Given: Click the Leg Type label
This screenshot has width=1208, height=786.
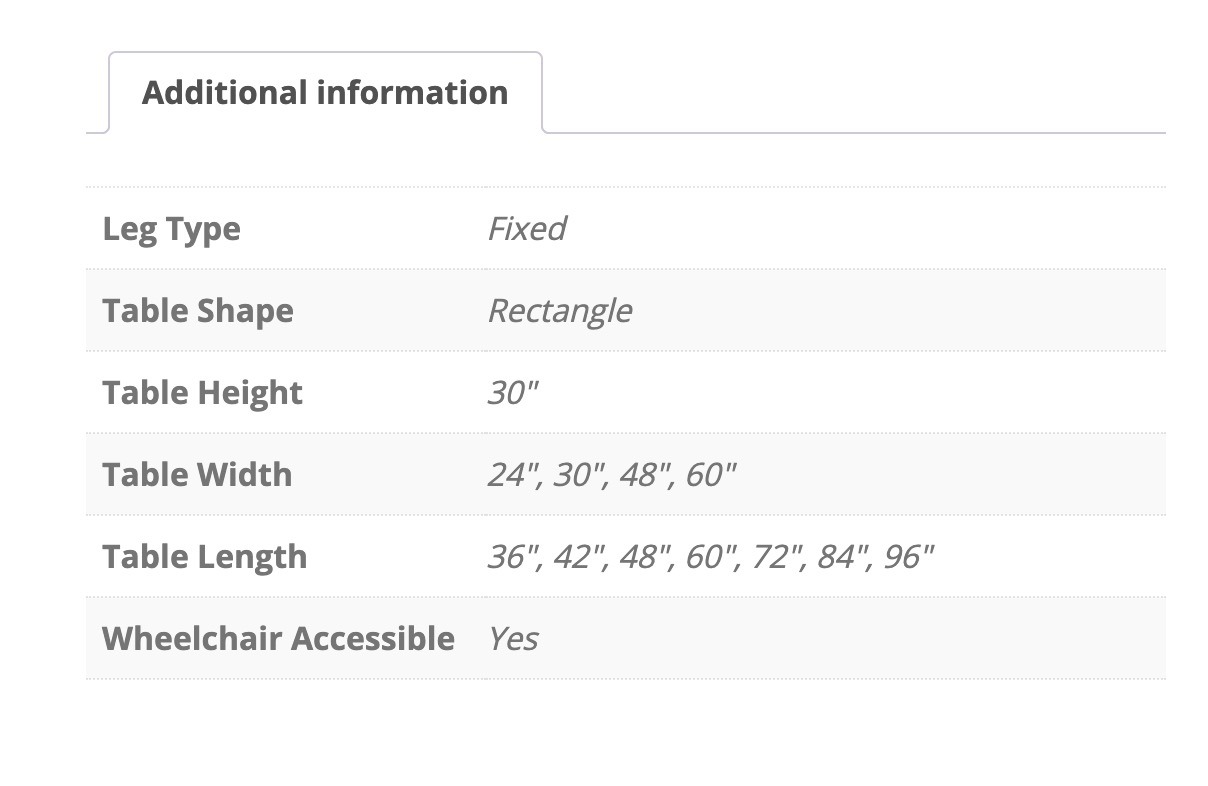Looking at the screenshot, I should tap(171, 229).
